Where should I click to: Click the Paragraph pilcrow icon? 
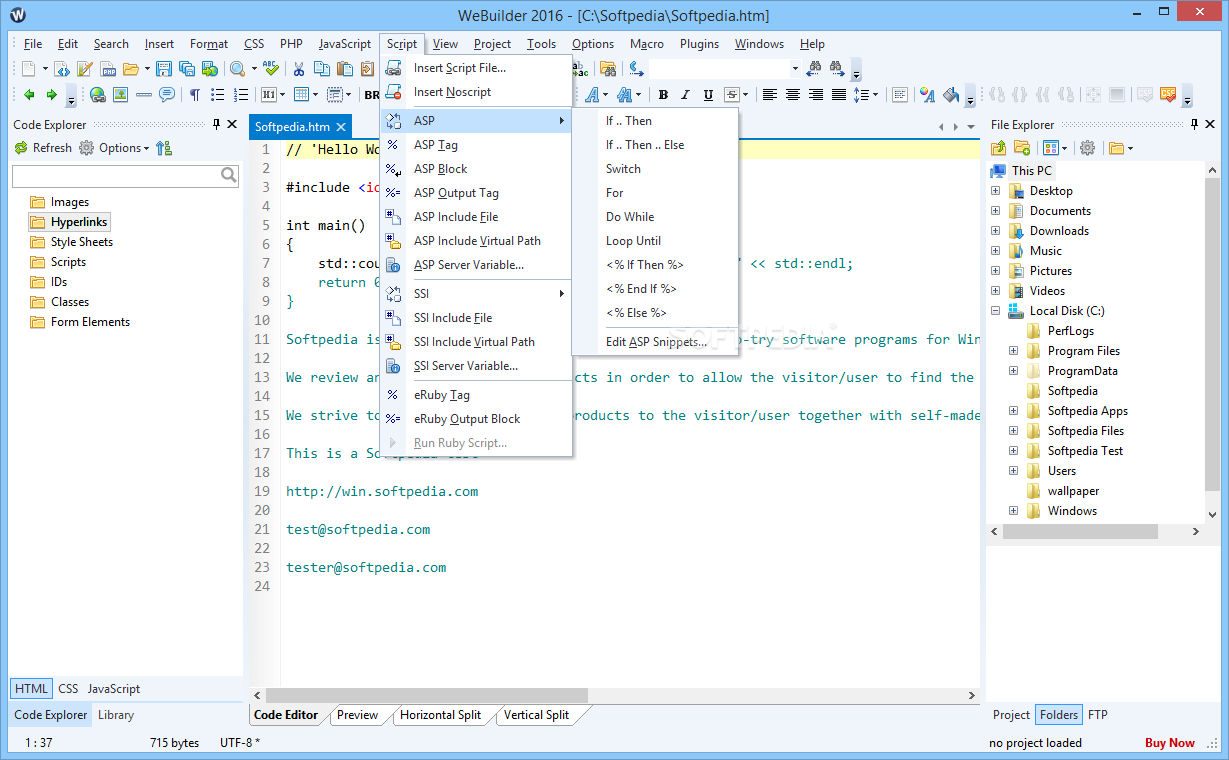194,95
